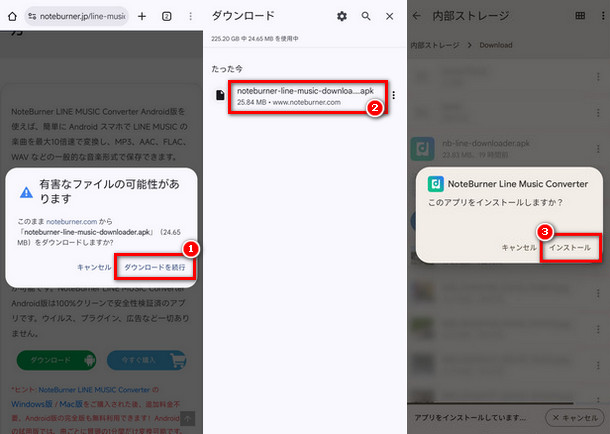This screenshot has width=610, height=434.
Task: Click the Android icon on download button
Action: [89, 360]
